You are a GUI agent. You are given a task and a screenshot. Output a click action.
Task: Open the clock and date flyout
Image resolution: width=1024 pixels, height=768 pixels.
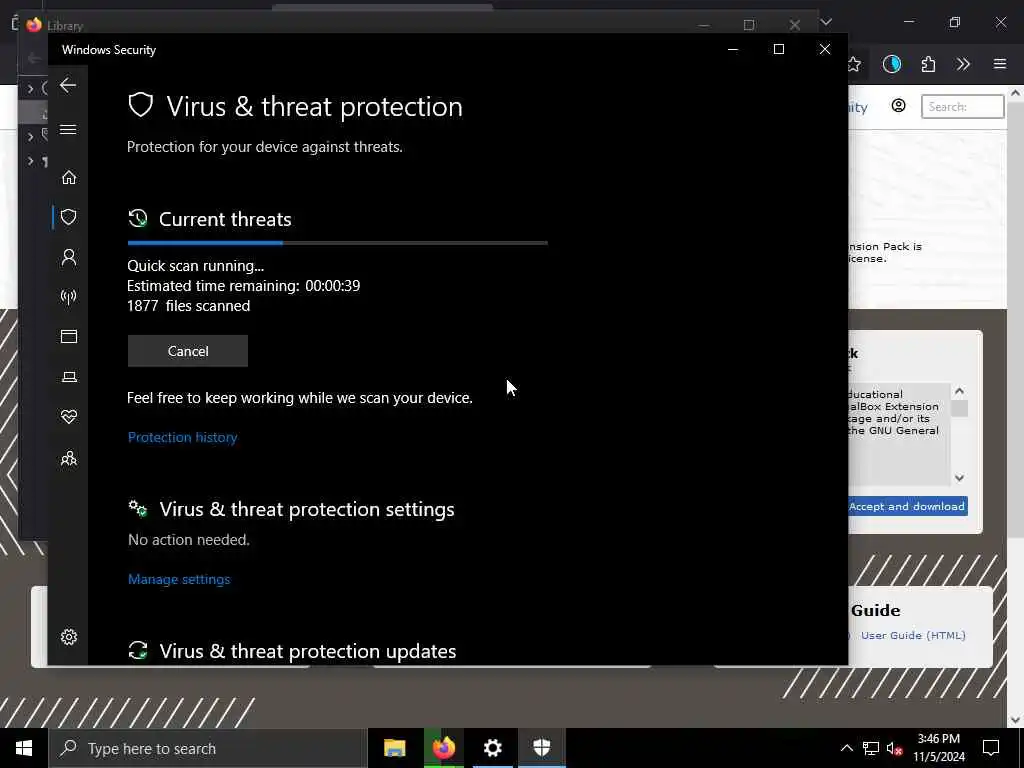click(939, 748)
